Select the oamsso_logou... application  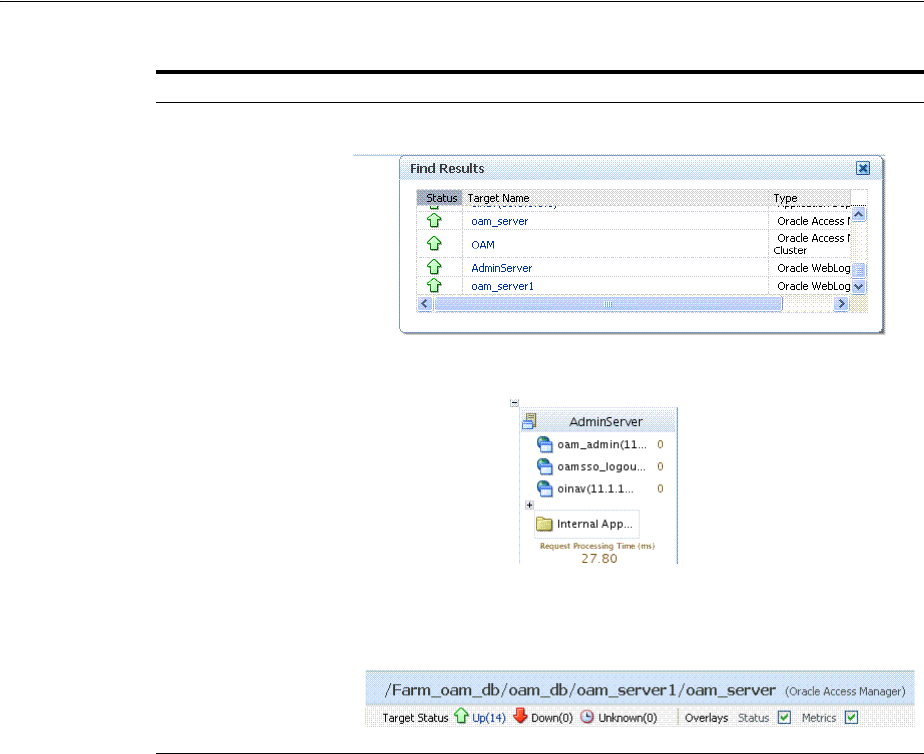coord(601,467)
